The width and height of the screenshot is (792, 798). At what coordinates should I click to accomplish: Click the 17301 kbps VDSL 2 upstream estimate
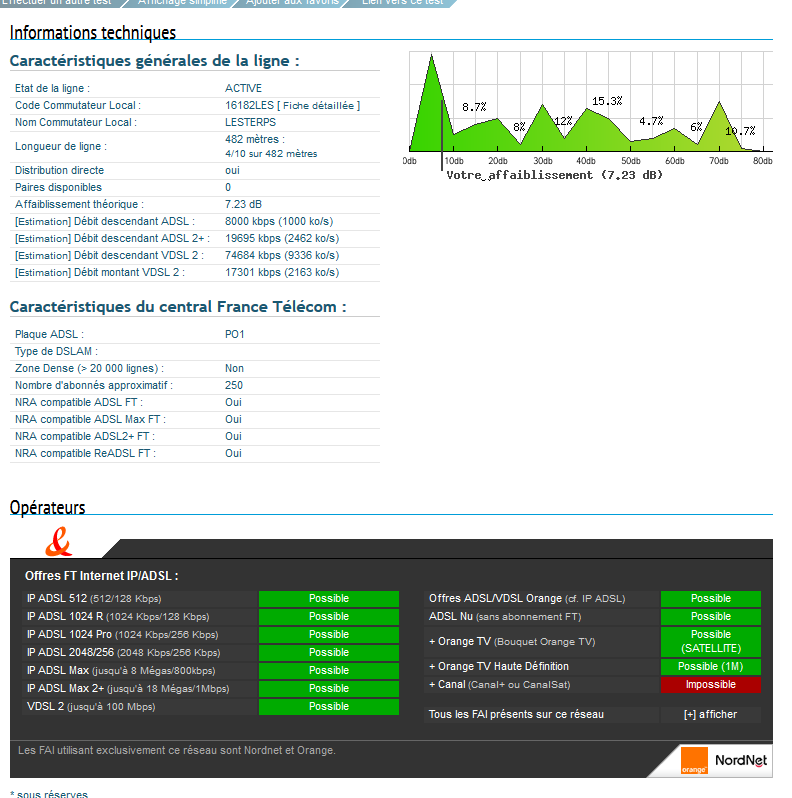[x=282, y=272]
